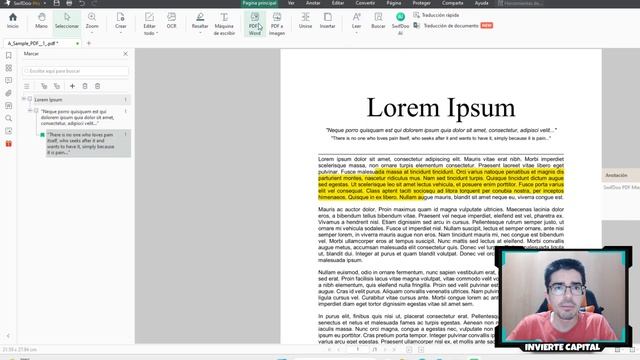Open form fields panel in sidebar

point(9,106)
